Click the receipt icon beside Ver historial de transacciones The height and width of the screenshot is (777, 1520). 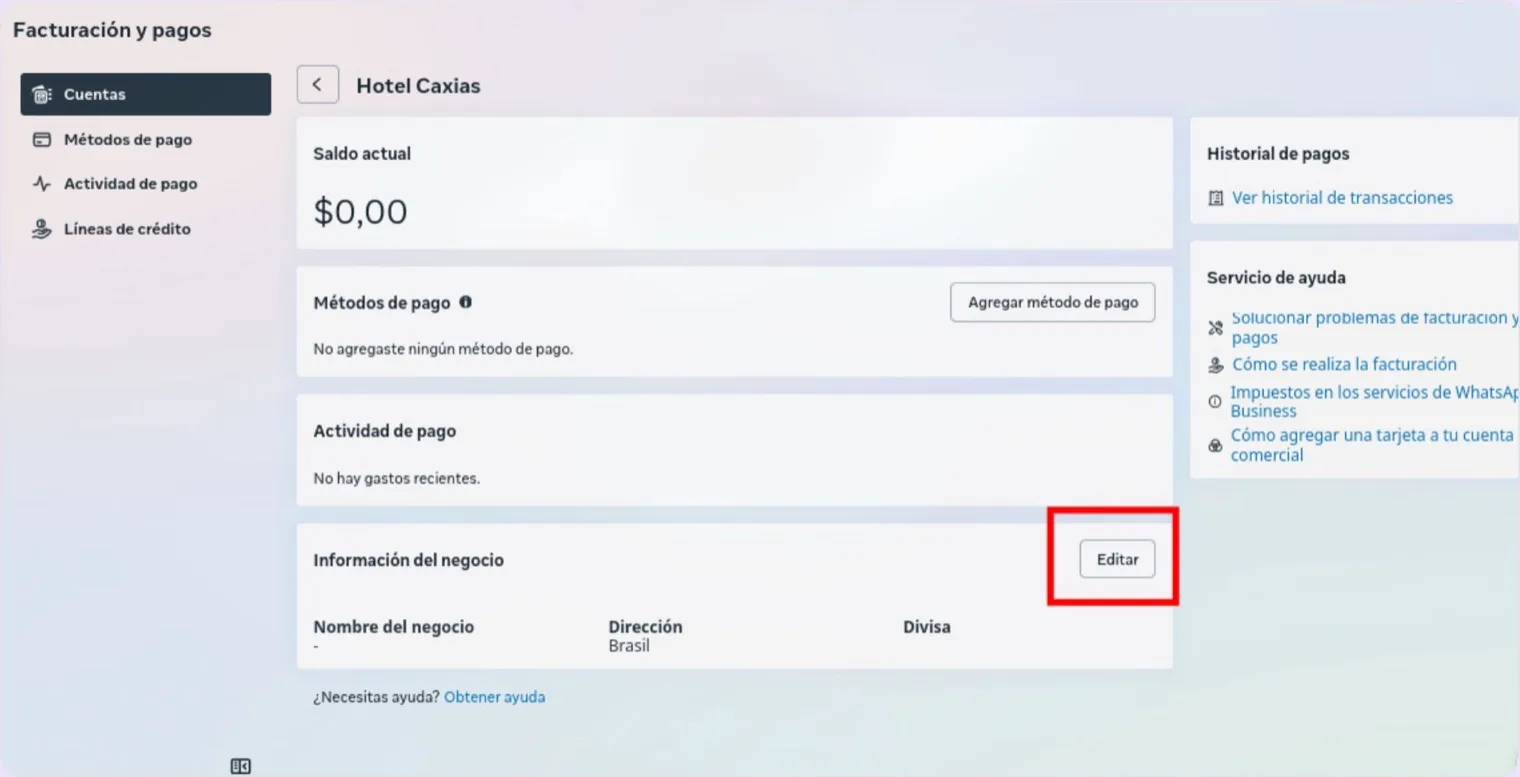(x=1216, y=198)
